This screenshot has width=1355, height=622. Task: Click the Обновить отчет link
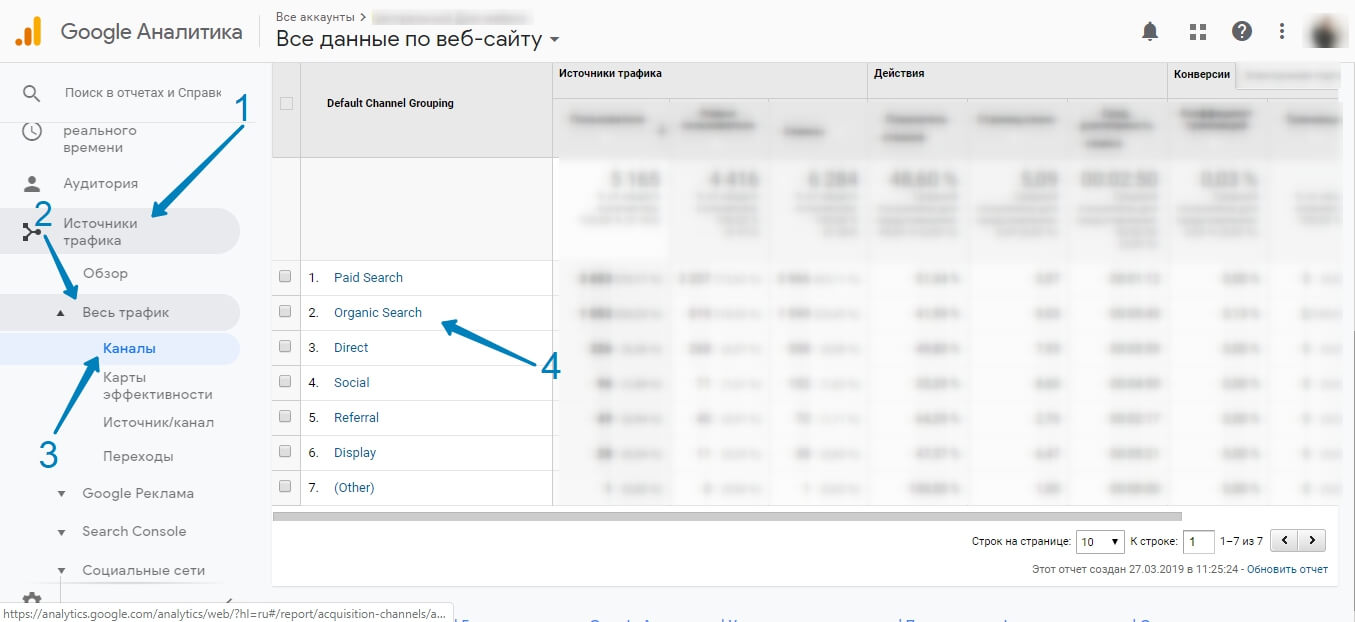[x=1287, y=570]
